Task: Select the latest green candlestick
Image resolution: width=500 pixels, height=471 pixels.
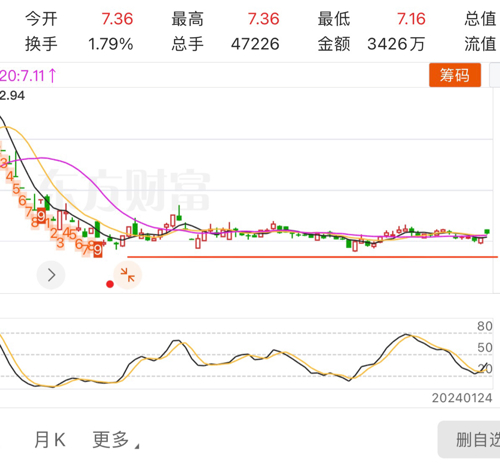Action: click(x=487, y=232)
